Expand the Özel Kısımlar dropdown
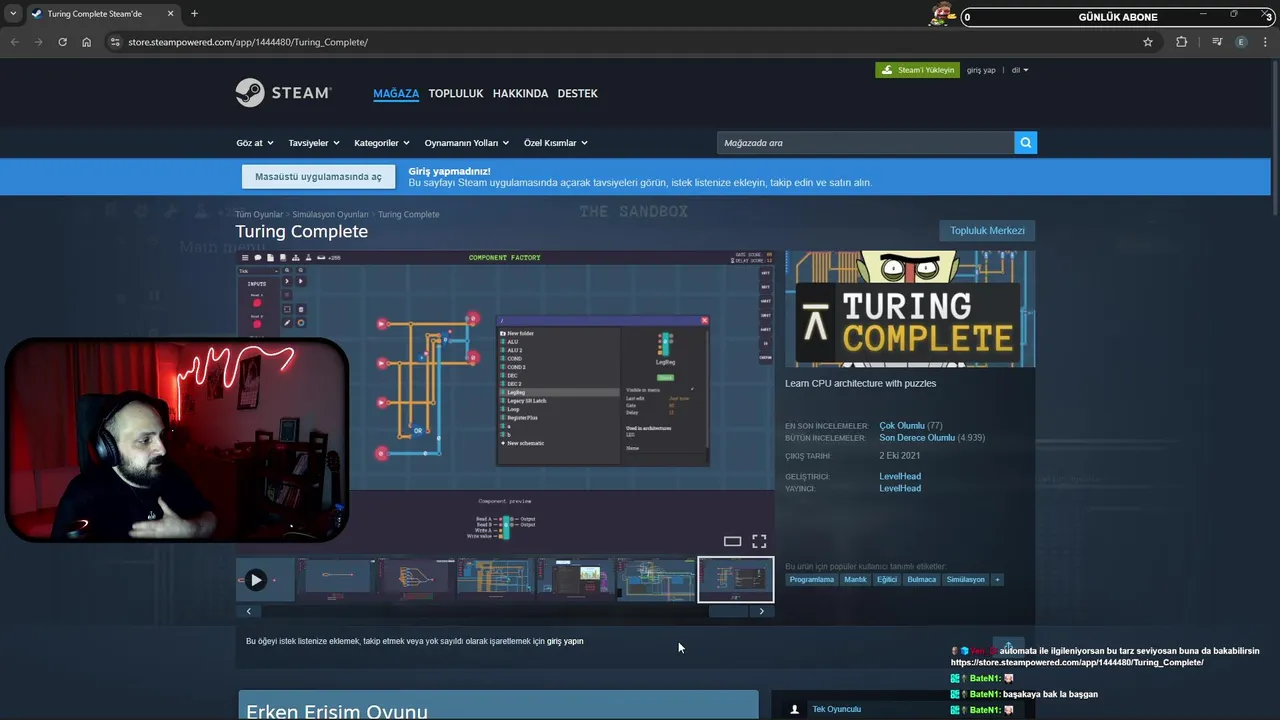1280x720 pixels. pyautogui.click(x=555, y=143)
